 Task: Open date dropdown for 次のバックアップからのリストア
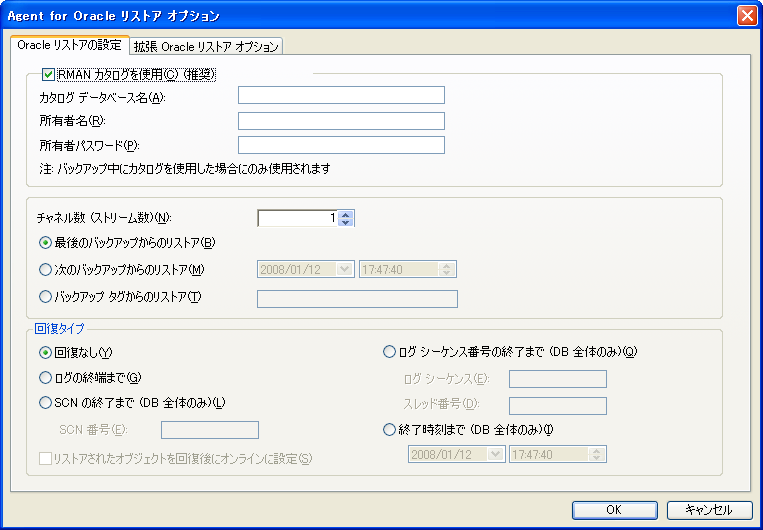(345, 270)
